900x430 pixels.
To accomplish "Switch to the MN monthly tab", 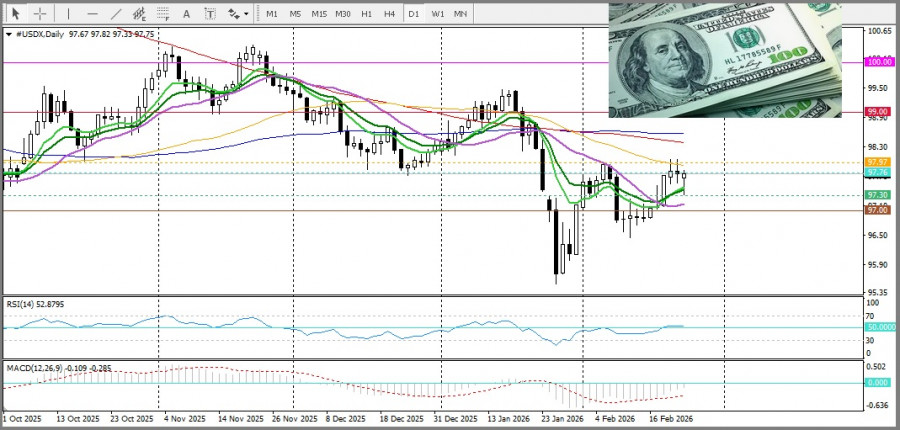I will (461, 14).
